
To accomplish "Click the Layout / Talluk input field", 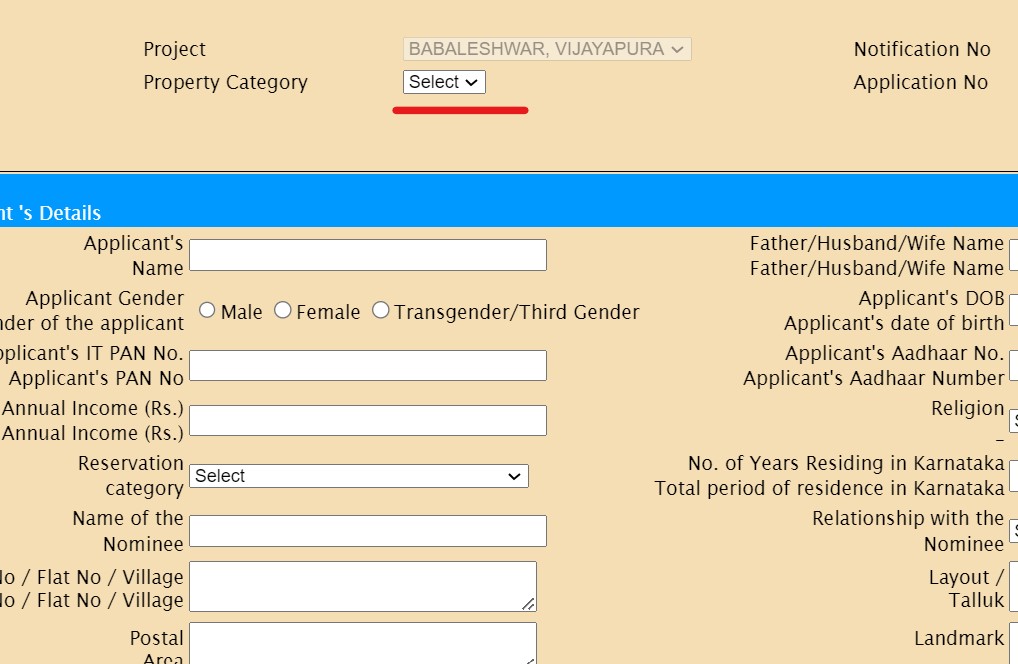I will coord(1013,586).
